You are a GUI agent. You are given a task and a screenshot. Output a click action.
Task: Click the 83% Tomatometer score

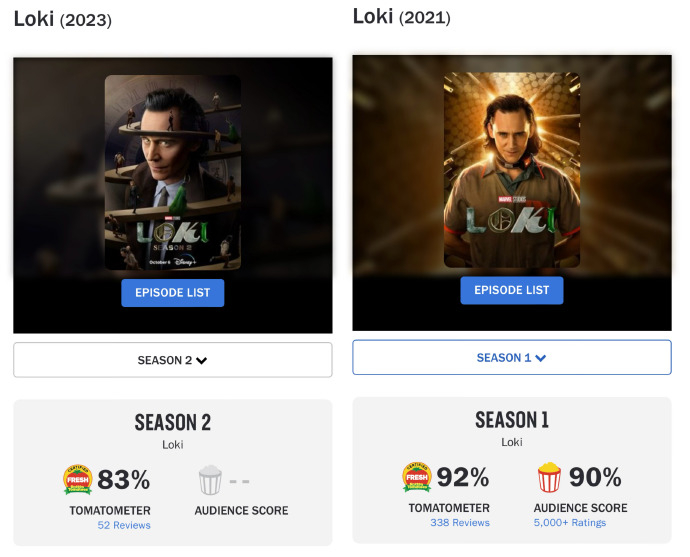click(x=123, y=481)
